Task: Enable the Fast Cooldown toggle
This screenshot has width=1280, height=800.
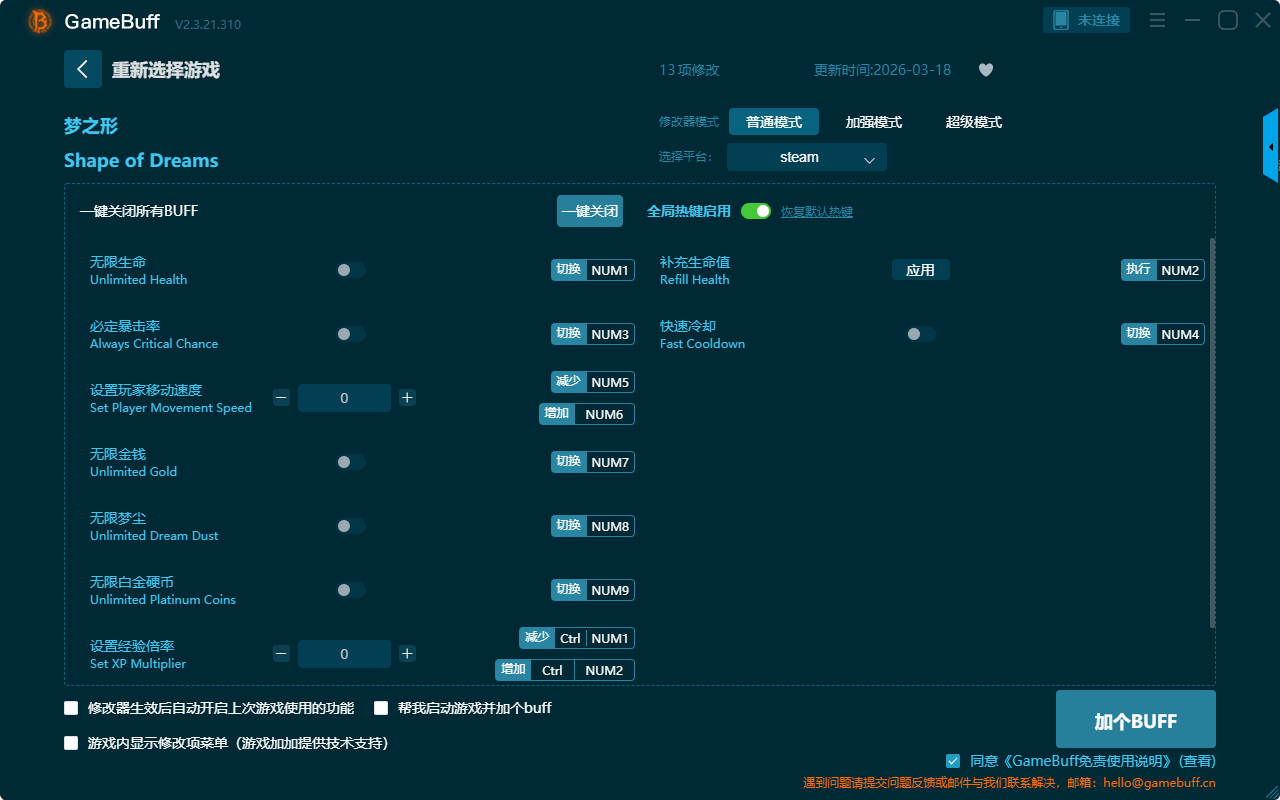Action: [x=921, y=334]
